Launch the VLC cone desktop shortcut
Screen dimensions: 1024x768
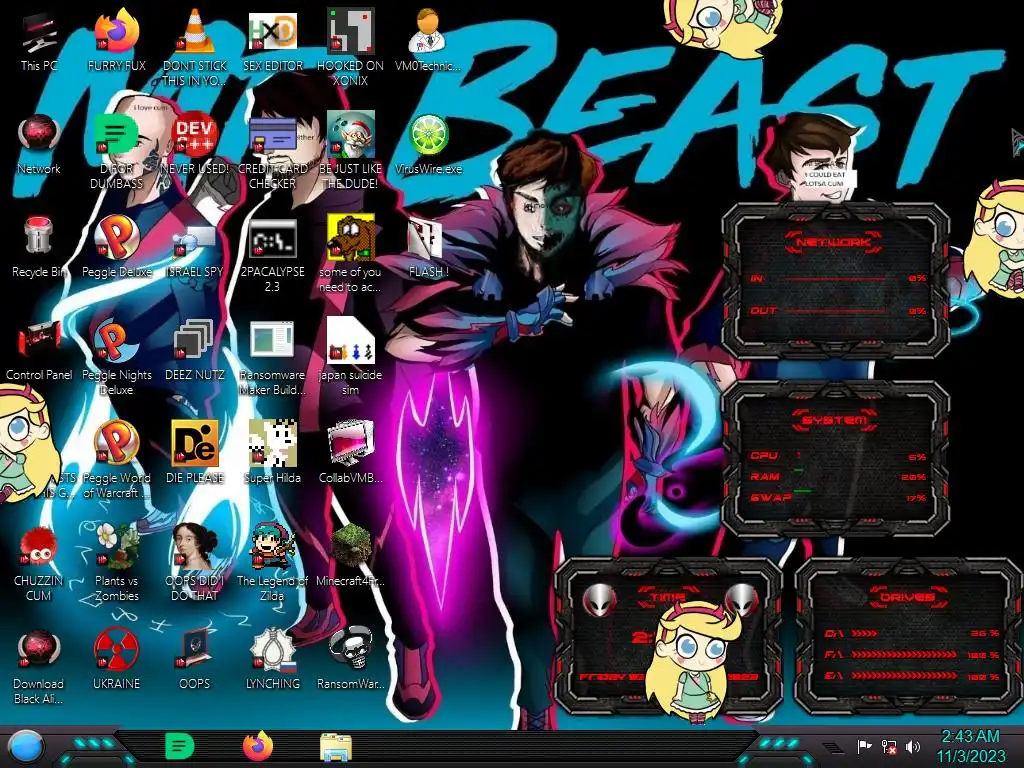[195, 47]
